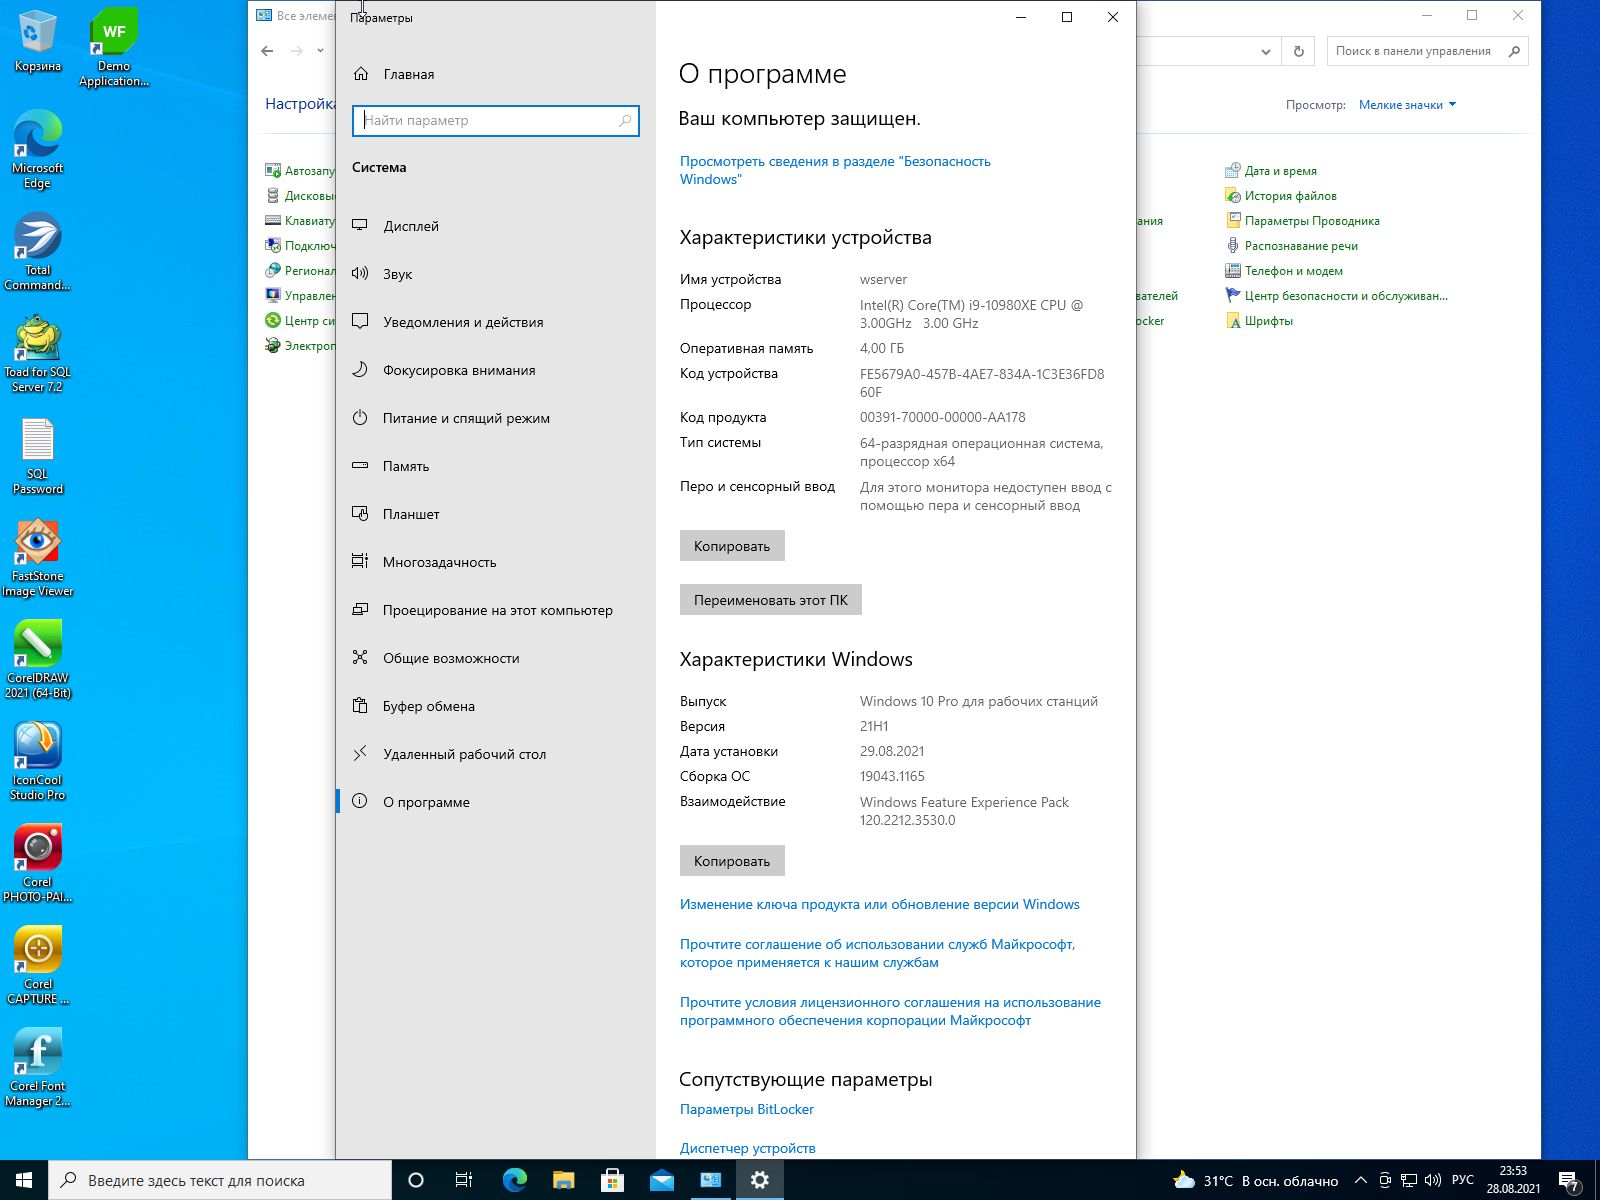The image size is (1600, 1200).
Task: Click the Control Panel search box
Action: (1428, 51)
